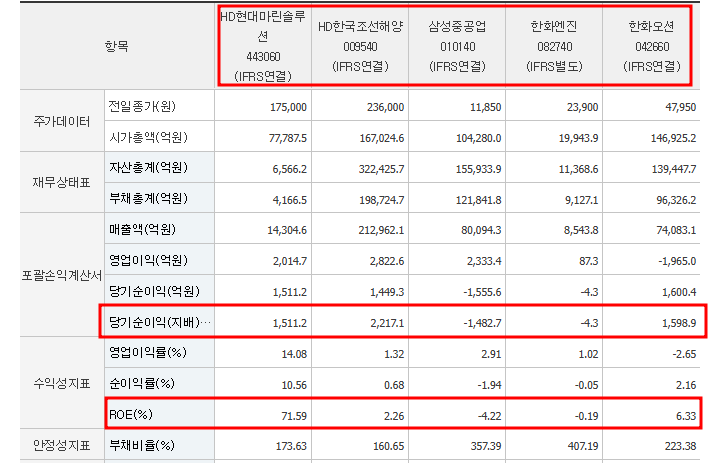The width and height of the screenshot is (709, 463).
Task: Click the 자산총계(억원) row label
Action: point(148,168)
